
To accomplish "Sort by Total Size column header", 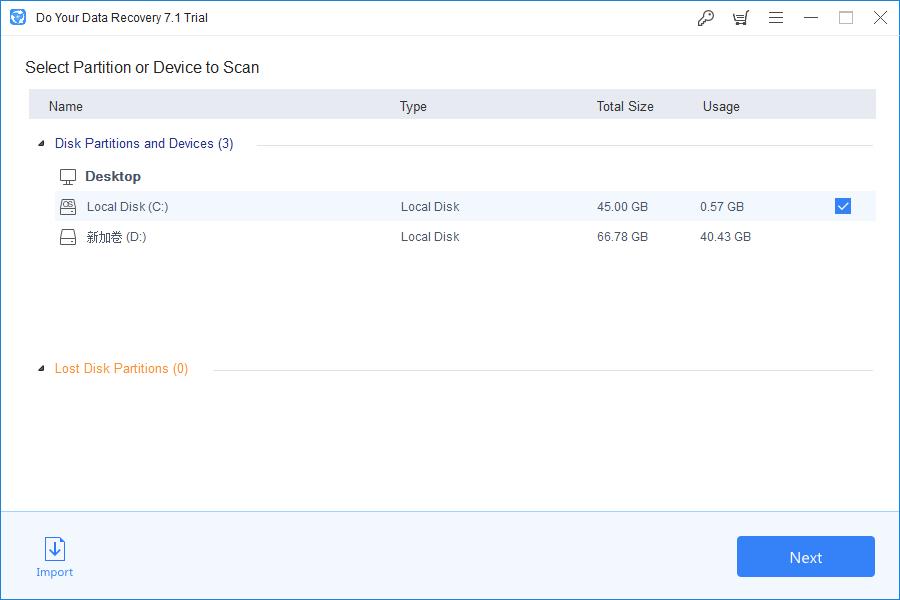I will coord(625,106).
